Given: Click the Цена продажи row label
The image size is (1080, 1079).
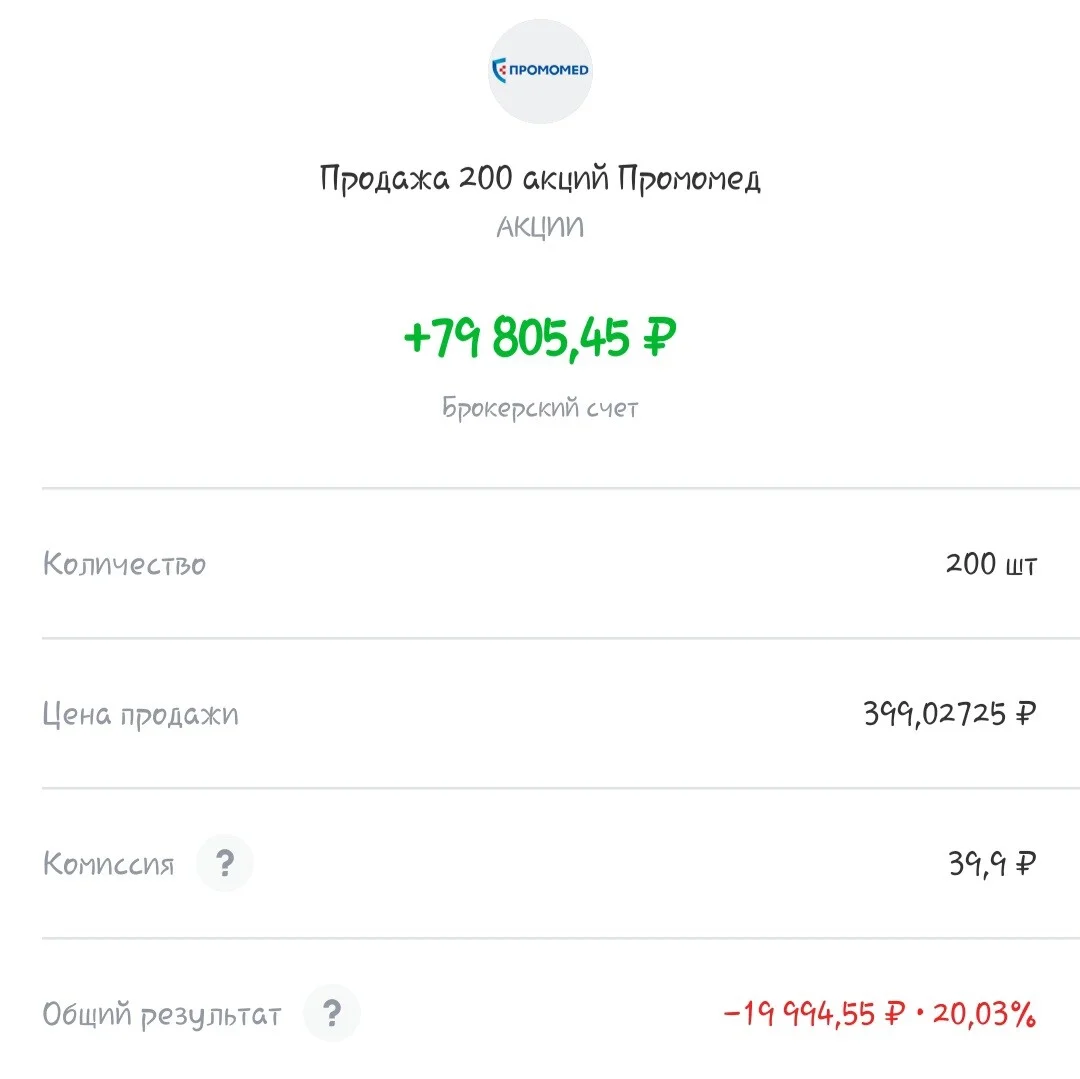Looking at the screenshot, I should pos(141,714).
